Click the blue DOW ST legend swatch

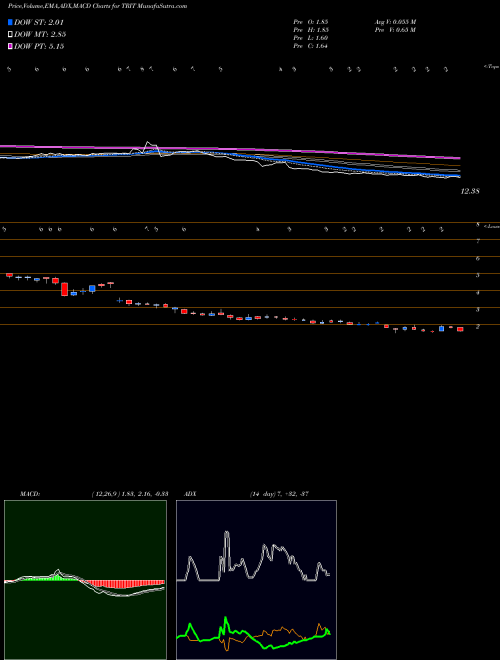tap(10, 22)
